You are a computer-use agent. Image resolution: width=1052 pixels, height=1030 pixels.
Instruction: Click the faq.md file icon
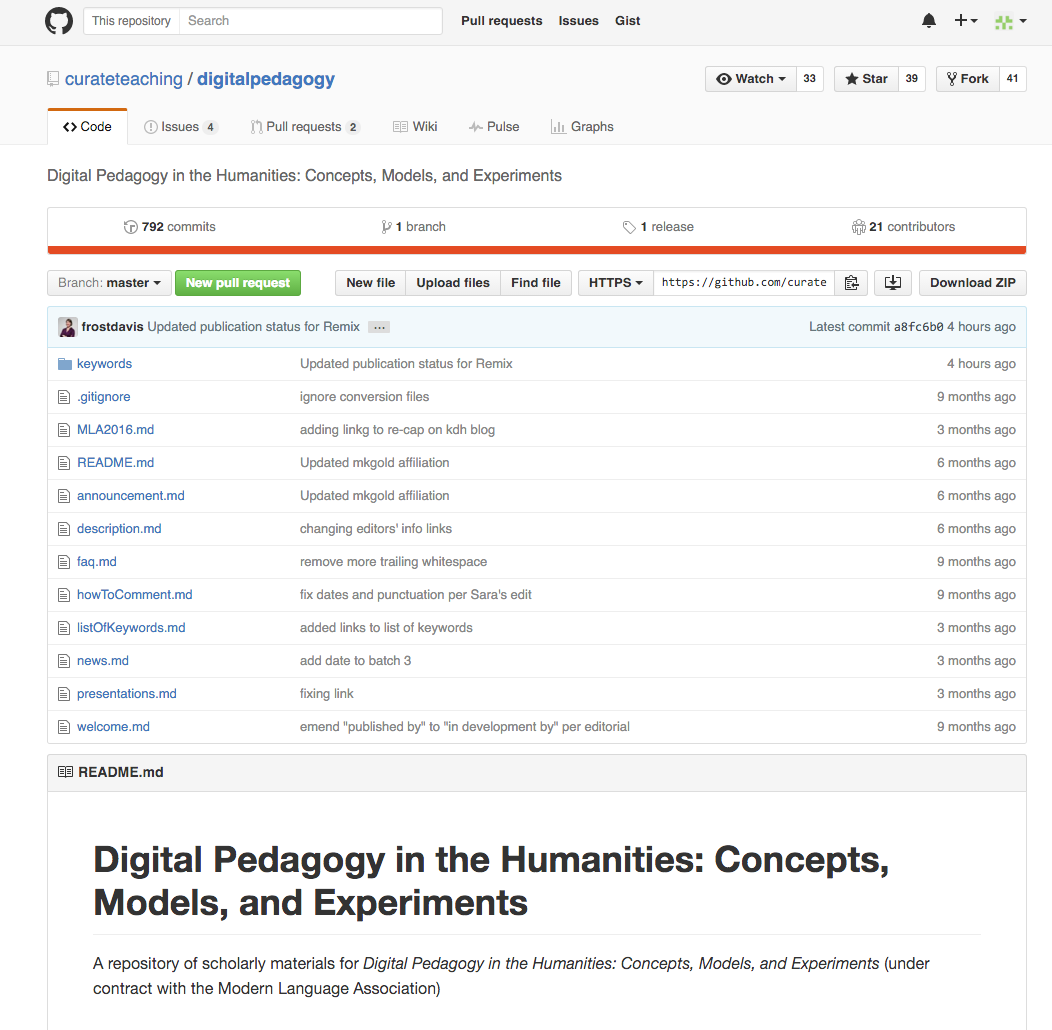coord(64,562)
